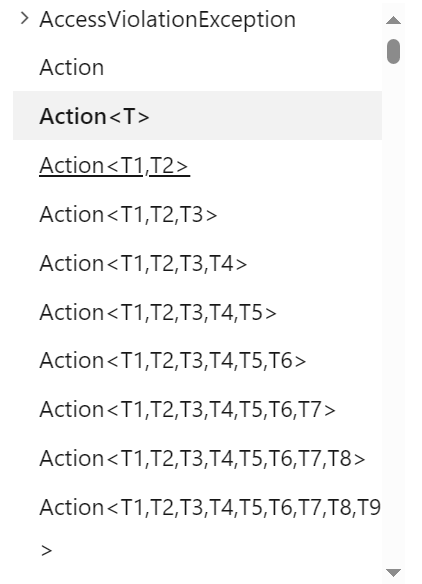Select the plain Action entry

pyautogui.click(x=72, y=67)
